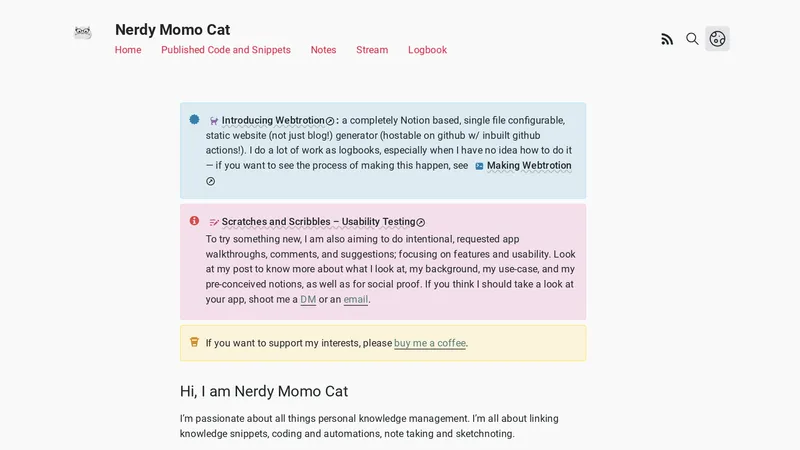Screen dimensions: 800x450
Task: Click the red info icon in pink callout
Action: 194,221
